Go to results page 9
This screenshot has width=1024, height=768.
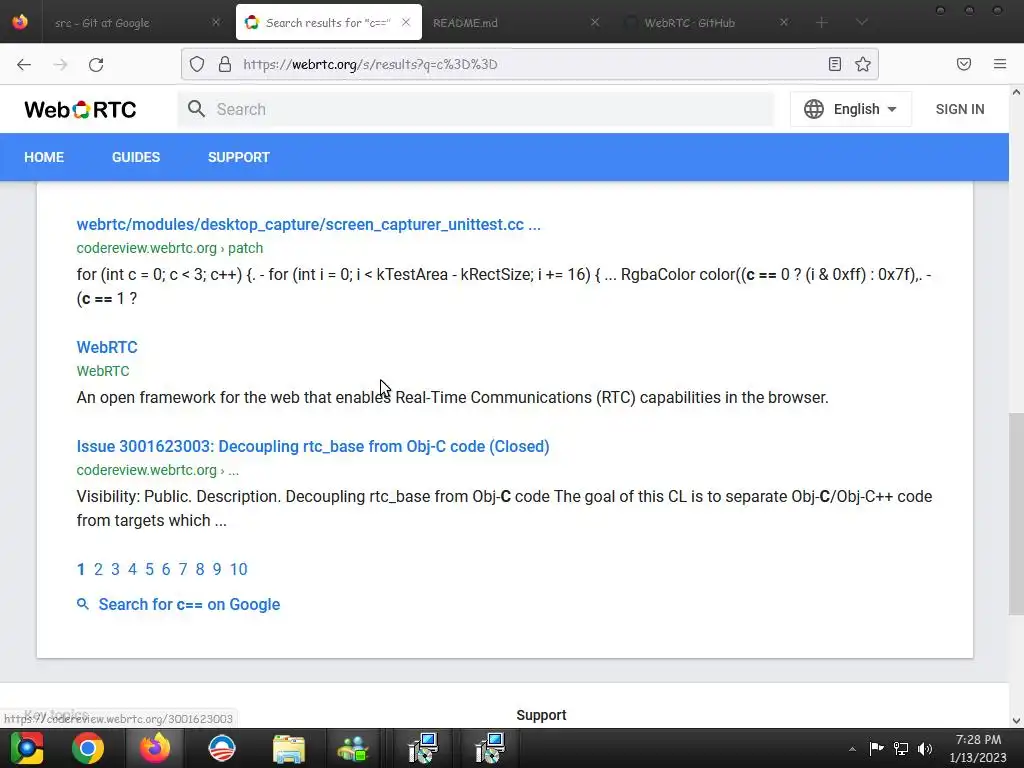[217, 569]
